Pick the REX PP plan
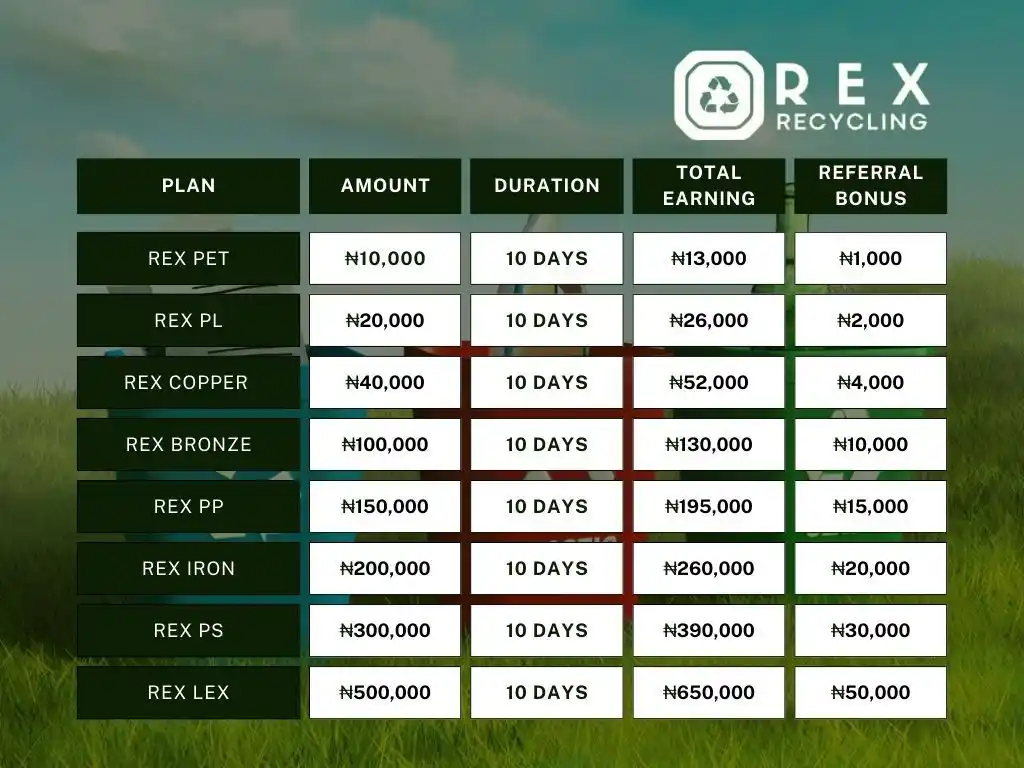This screenshot has width=1024, height=768. [188, 507]
